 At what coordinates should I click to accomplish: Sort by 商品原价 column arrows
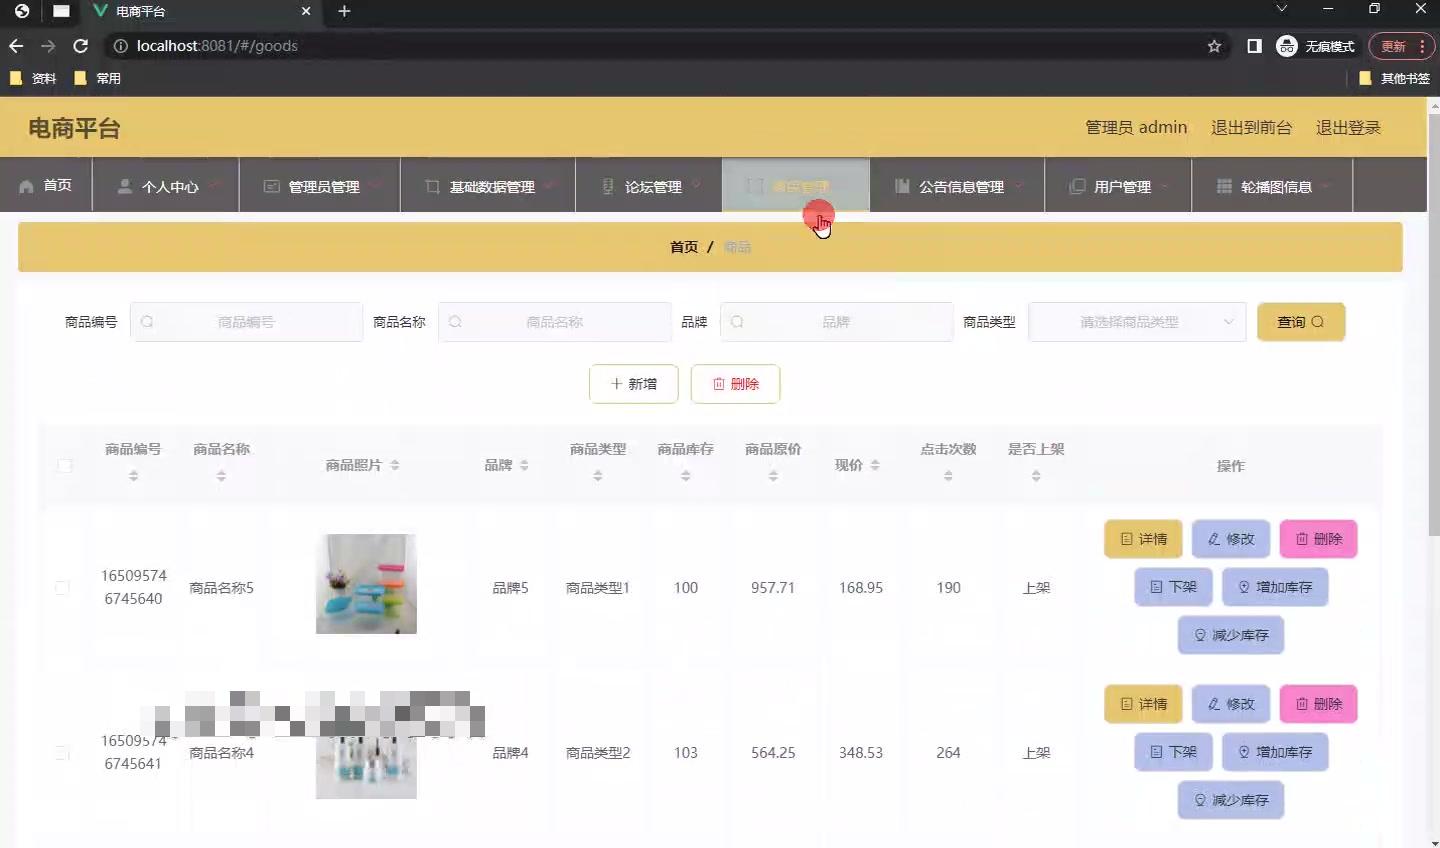click(773, 476)
